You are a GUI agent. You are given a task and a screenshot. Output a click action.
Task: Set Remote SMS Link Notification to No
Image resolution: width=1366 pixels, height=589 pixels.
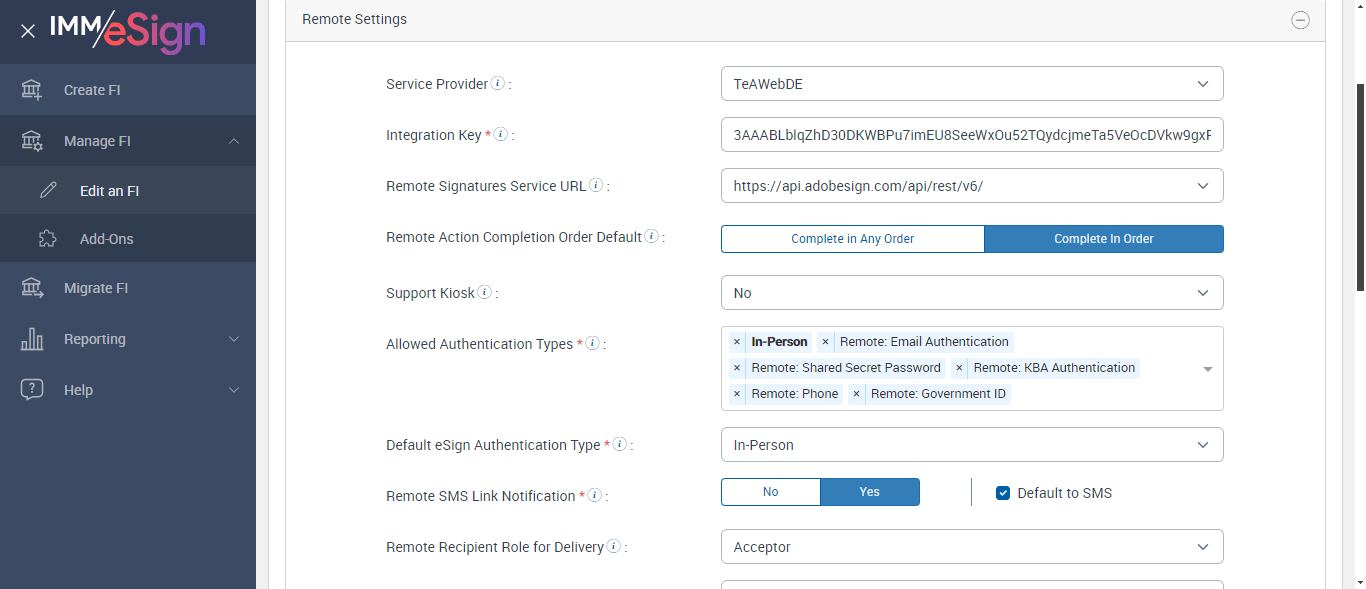pyautogui.click(x=770, y=492)
